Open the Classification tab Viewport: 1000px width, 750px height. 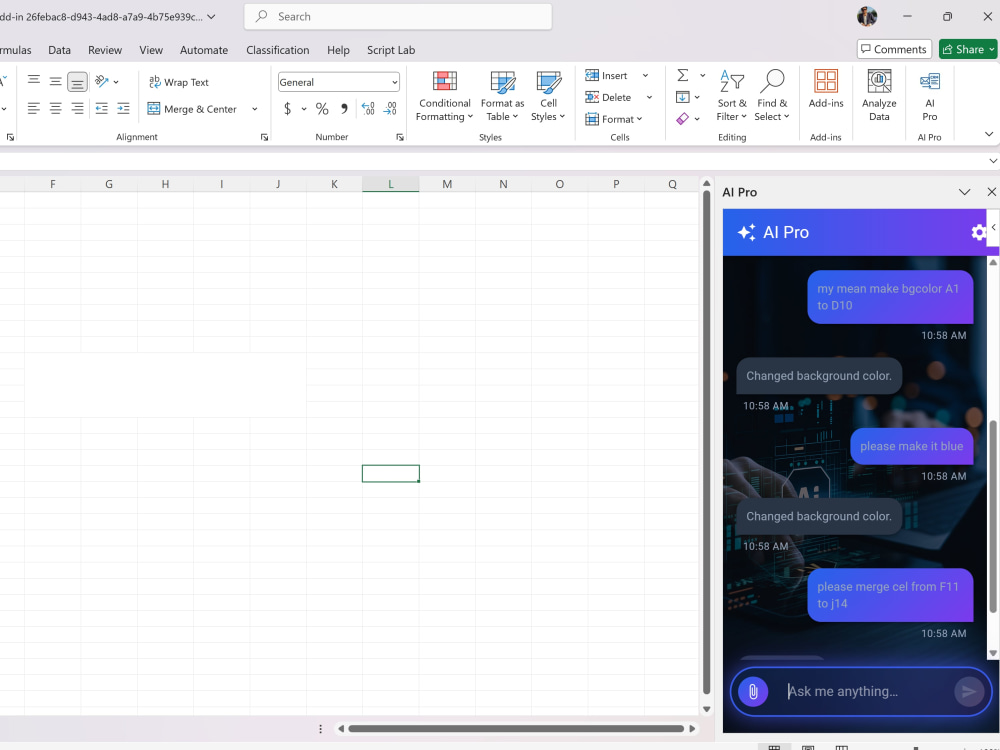pyautogui.click(x=277, y=50)
